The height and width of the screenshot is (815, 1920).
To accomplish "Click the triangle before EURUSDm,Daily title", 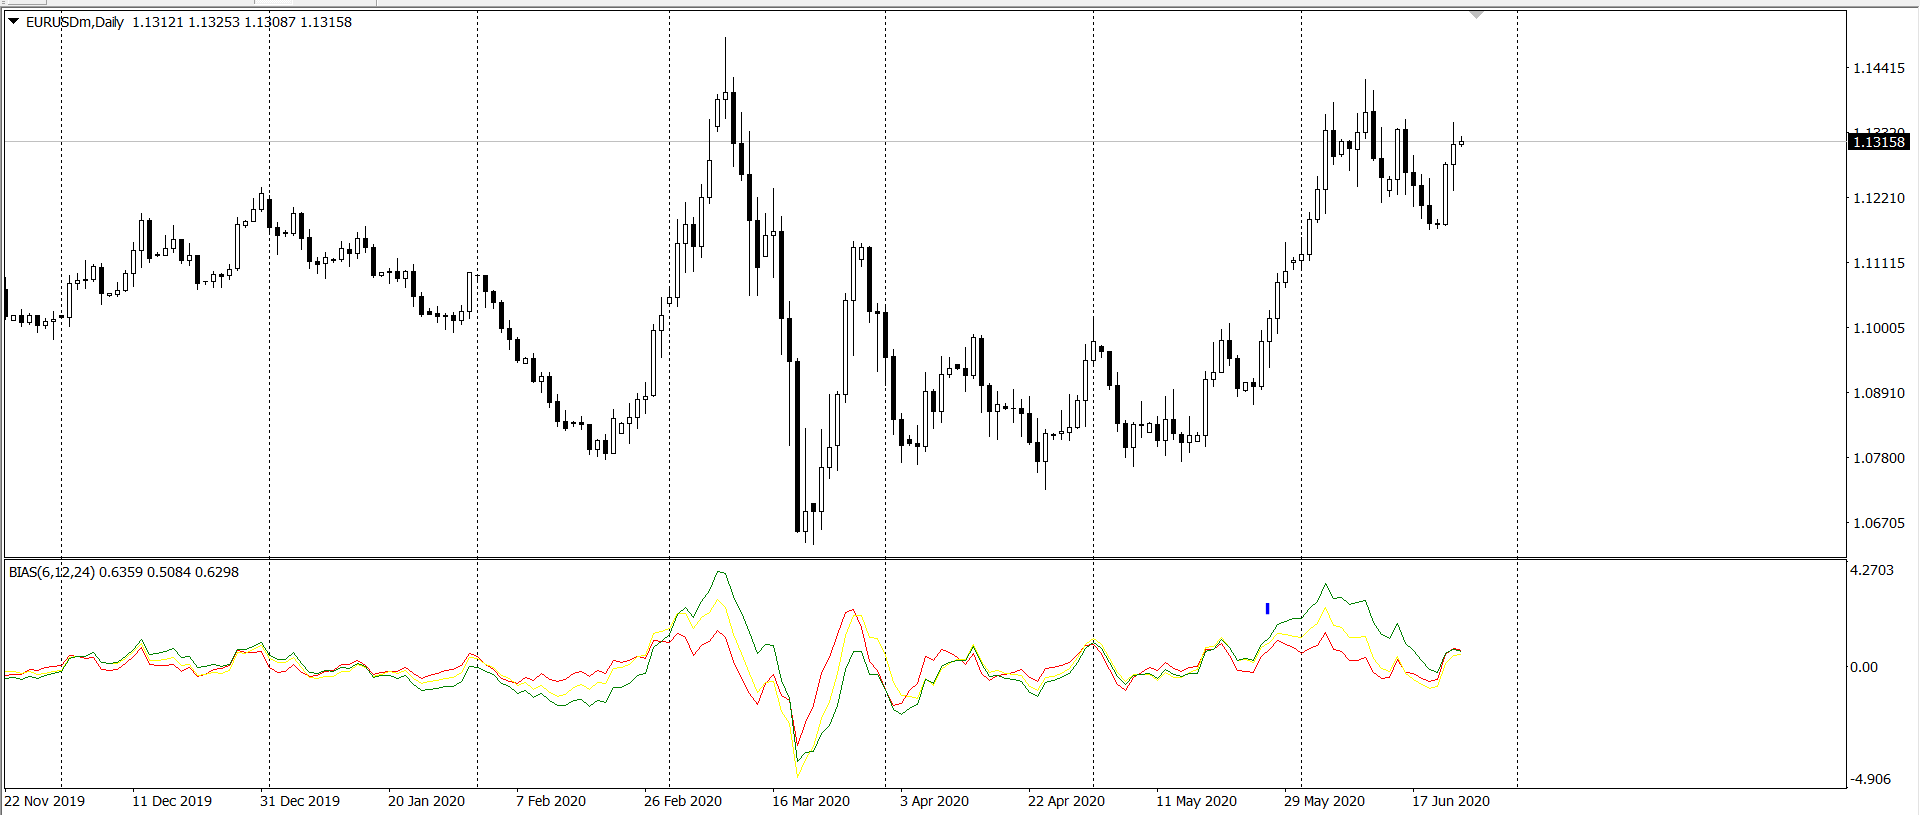I will [14, 21].
